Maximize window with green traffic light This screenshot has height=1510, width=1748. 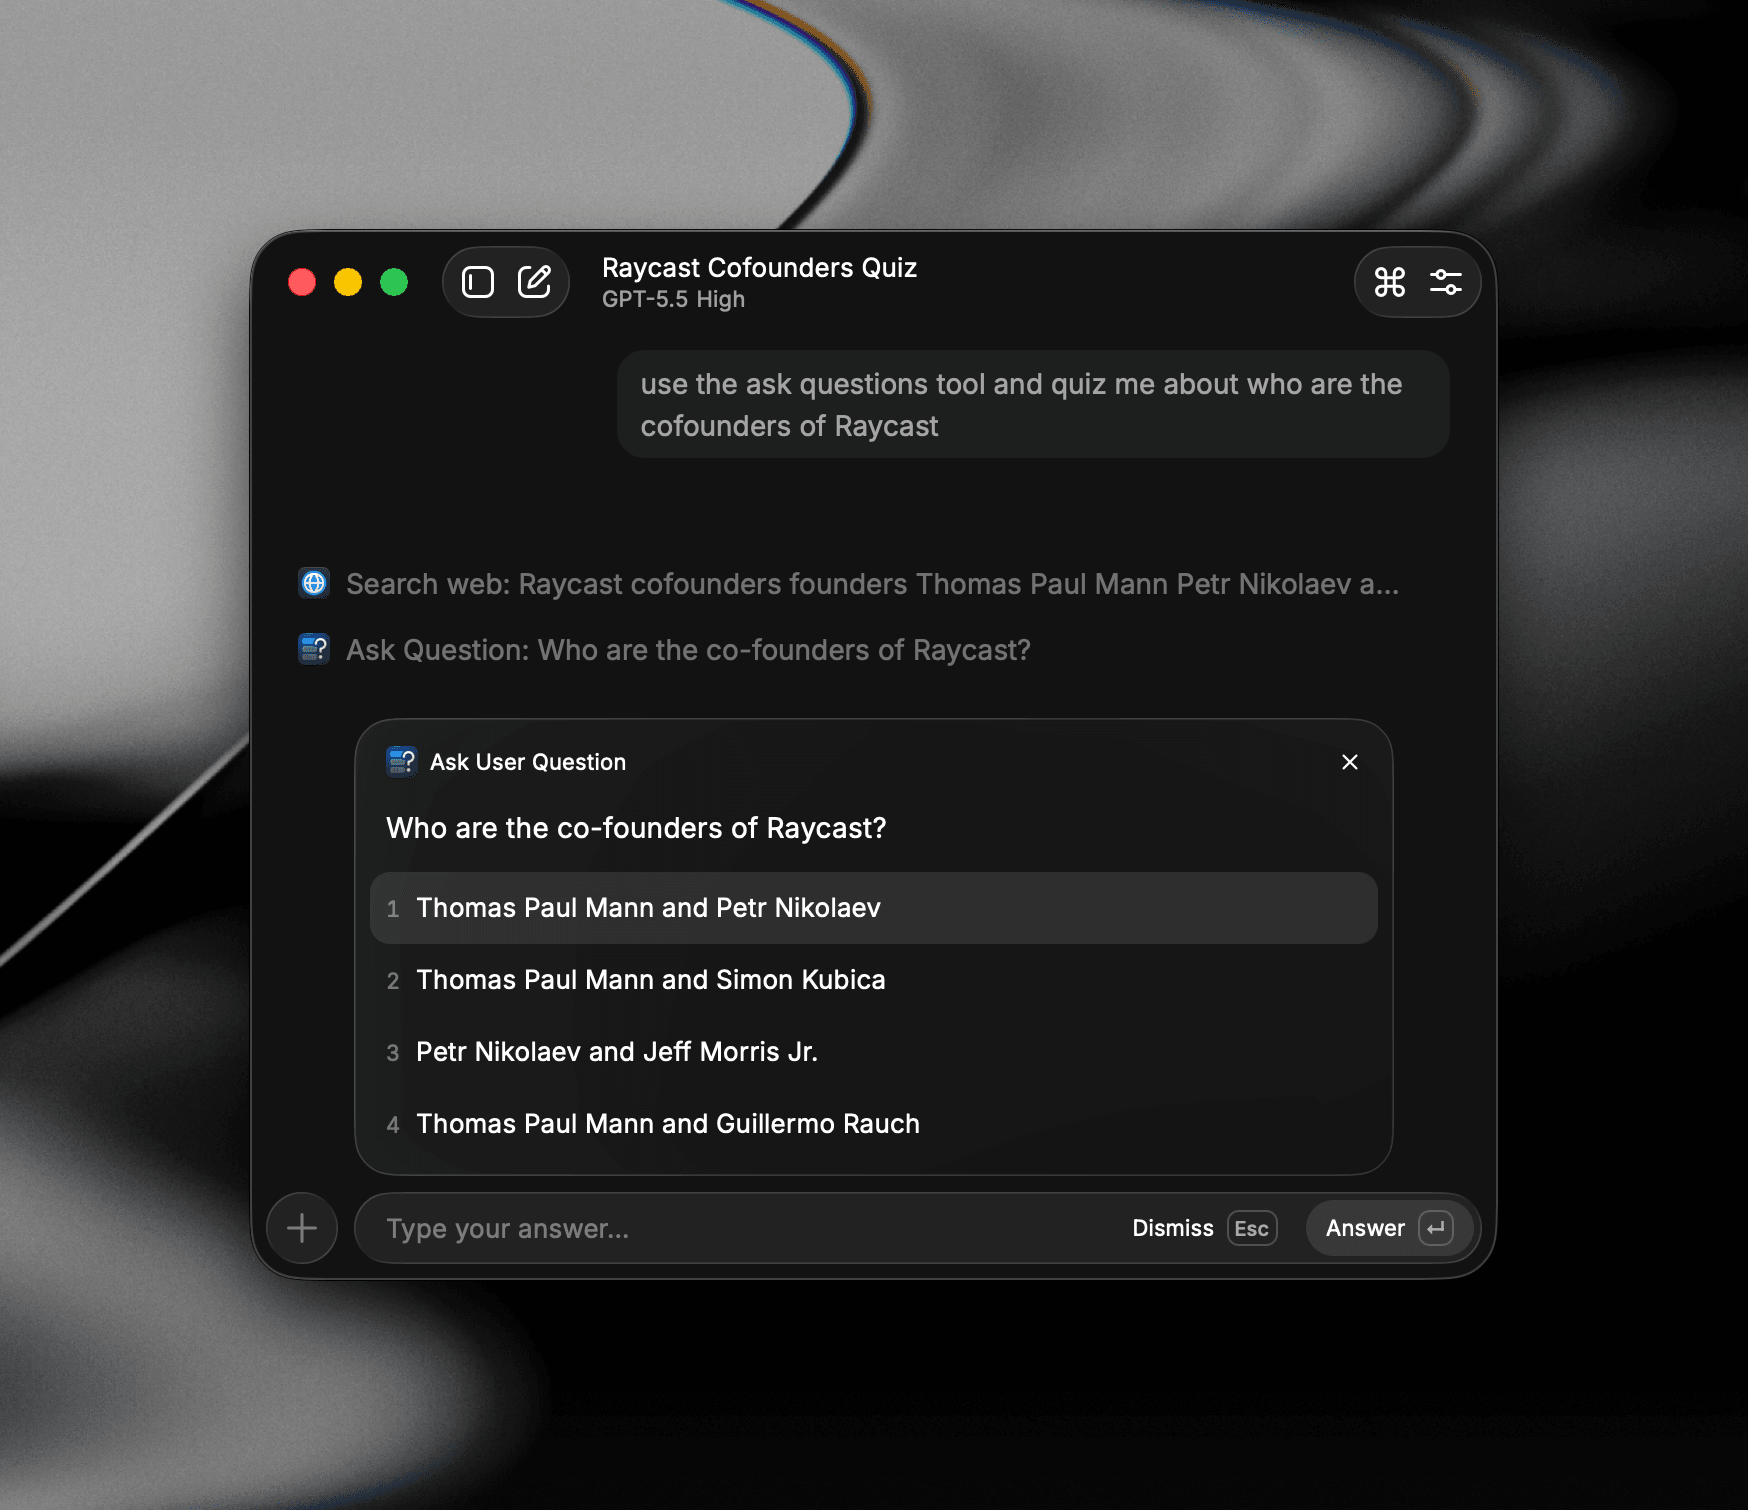point(394,282)
